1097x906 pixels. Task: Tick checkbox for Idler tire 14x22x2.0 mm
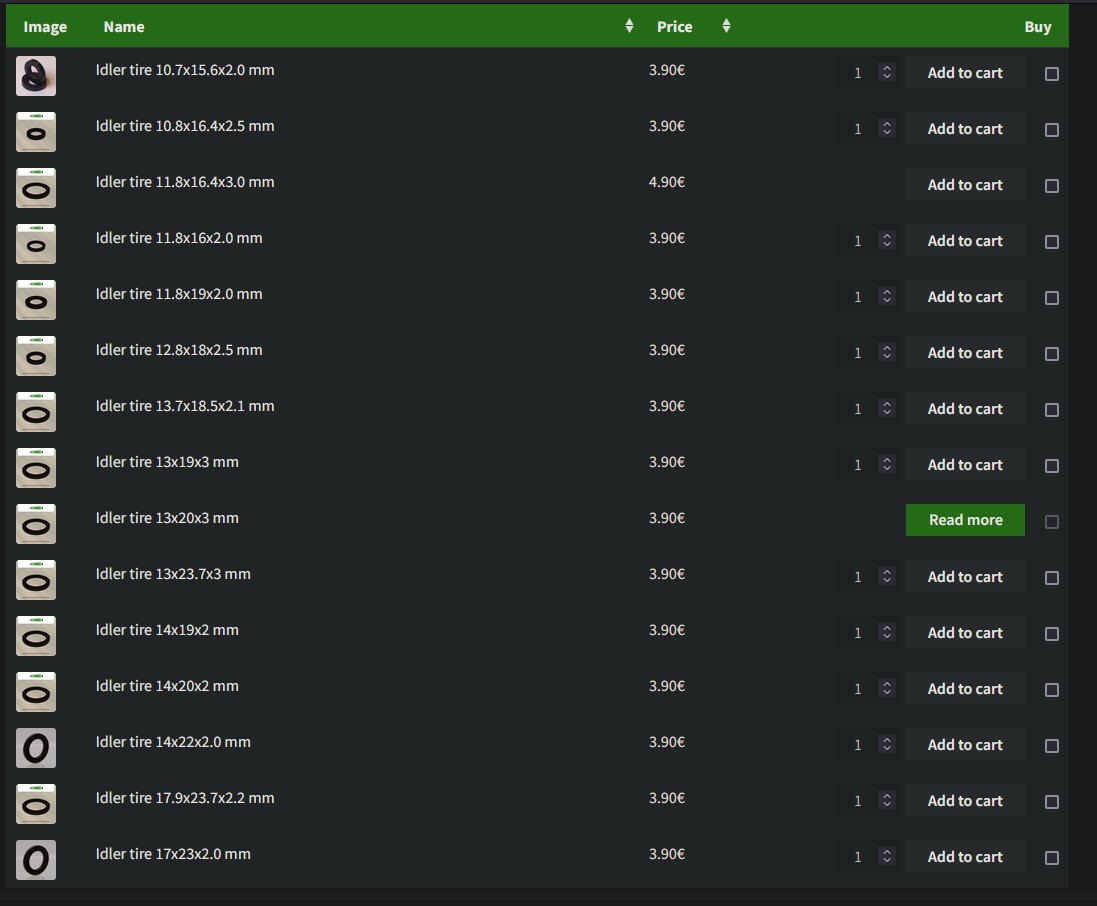[1052, 745]
